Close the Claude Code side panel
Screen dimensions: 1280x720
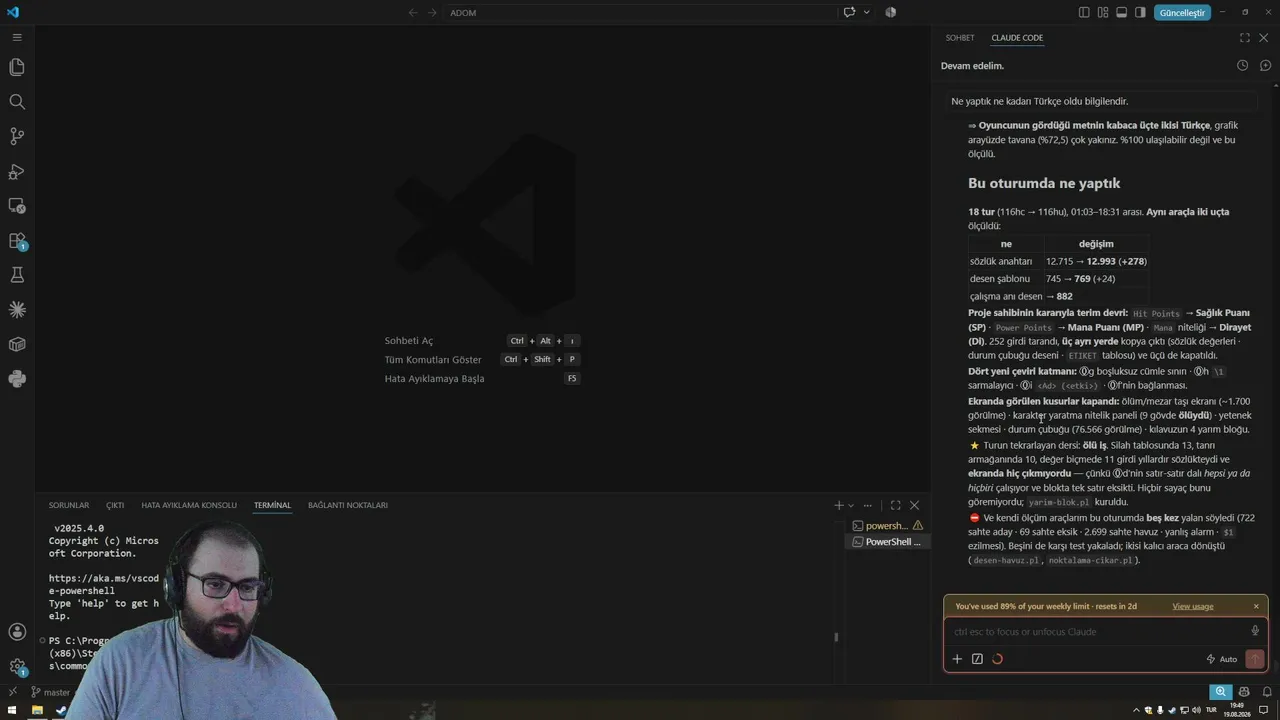pos(1264,38)
